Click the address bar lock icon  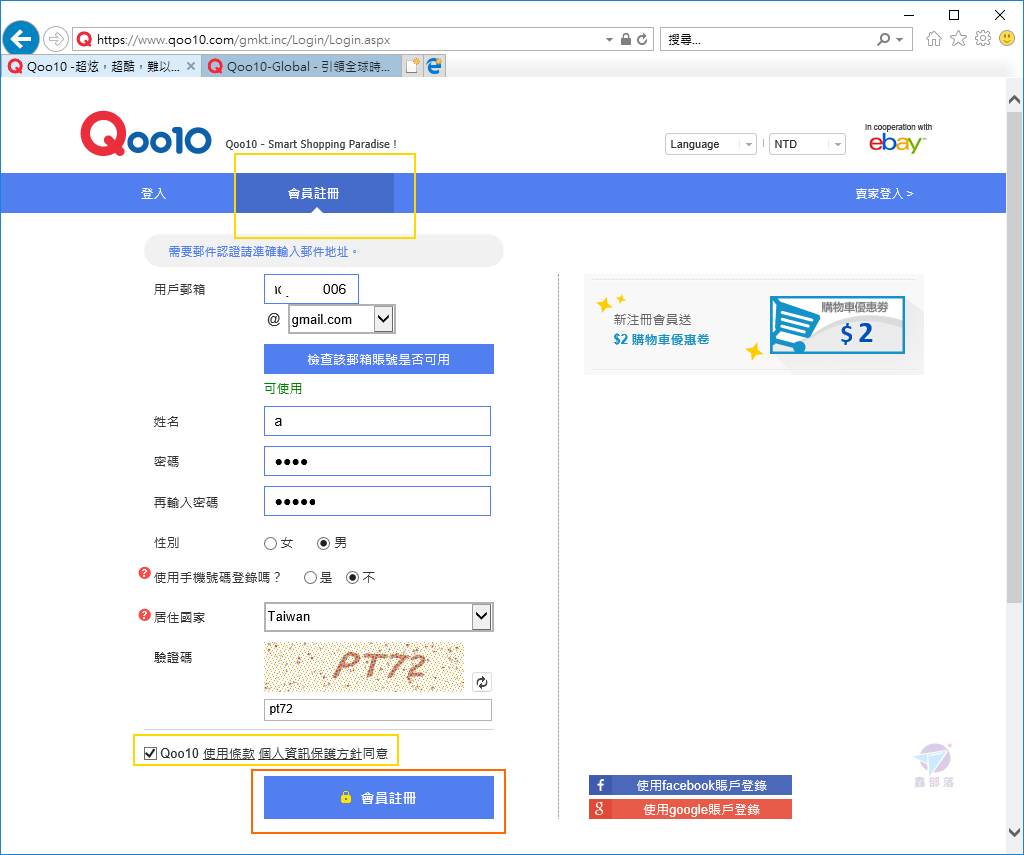pyautogui.click(x=626, y=39)
